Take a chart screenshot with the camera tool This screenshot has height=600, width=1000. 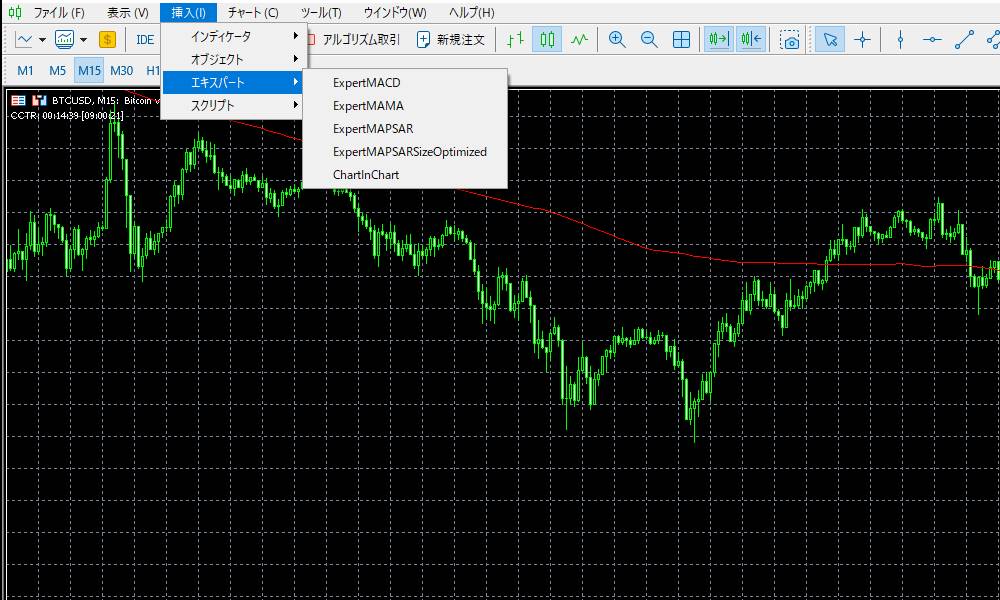coord(788,40)
